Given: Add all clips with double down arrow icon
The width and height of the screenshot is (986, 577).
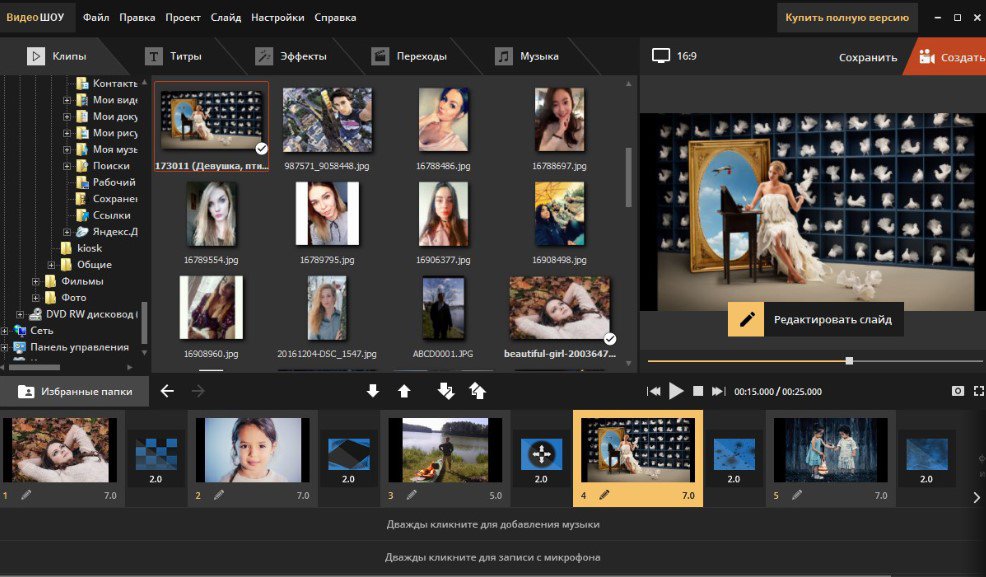Looking at the screenshot, I should (x=446, y=391).
